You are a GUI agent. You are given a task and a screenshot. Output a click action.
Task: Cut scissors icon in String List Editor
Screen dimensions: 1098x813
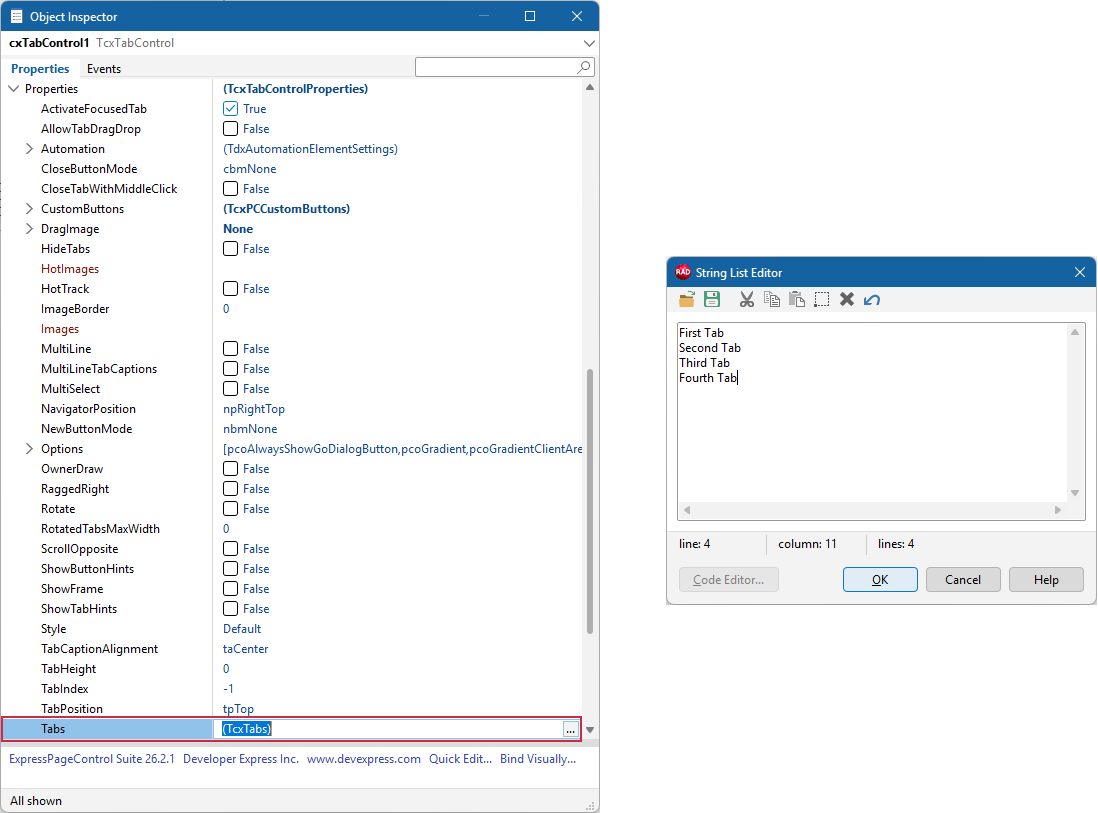click(746, 300)
